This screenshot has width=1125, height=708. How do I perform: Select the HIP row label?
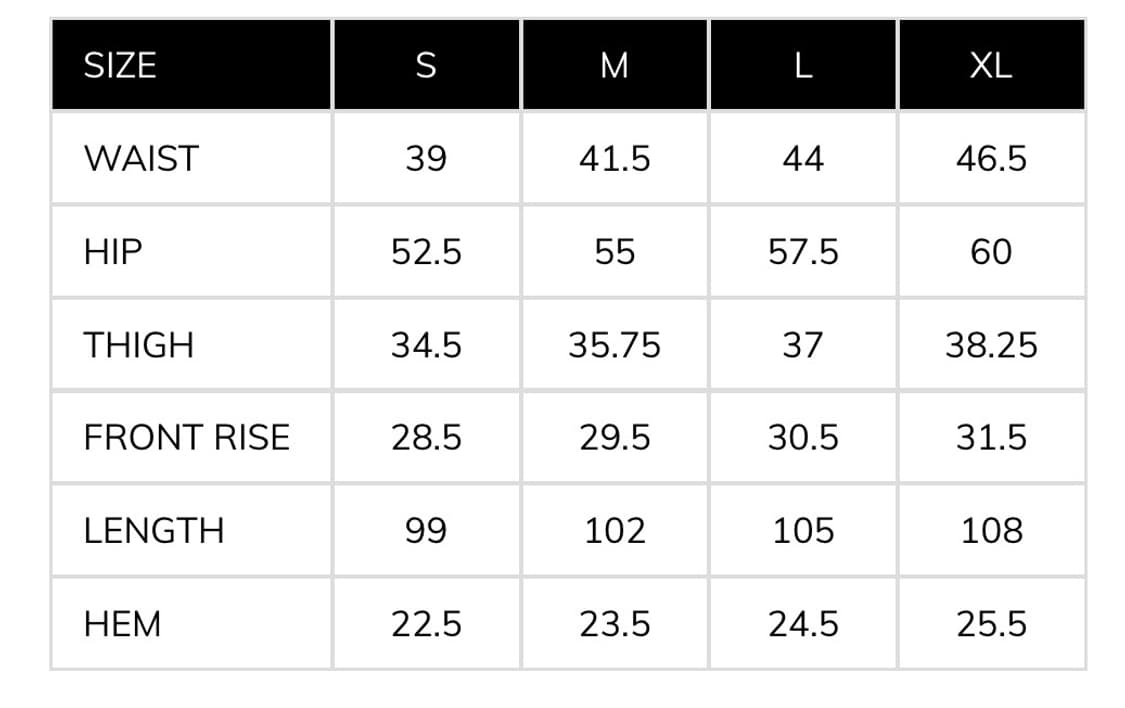click(113, 252)
